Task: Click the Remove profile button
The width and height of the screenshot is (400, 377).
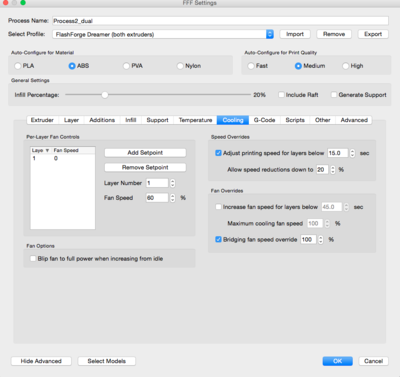Action: click(334, 34)
